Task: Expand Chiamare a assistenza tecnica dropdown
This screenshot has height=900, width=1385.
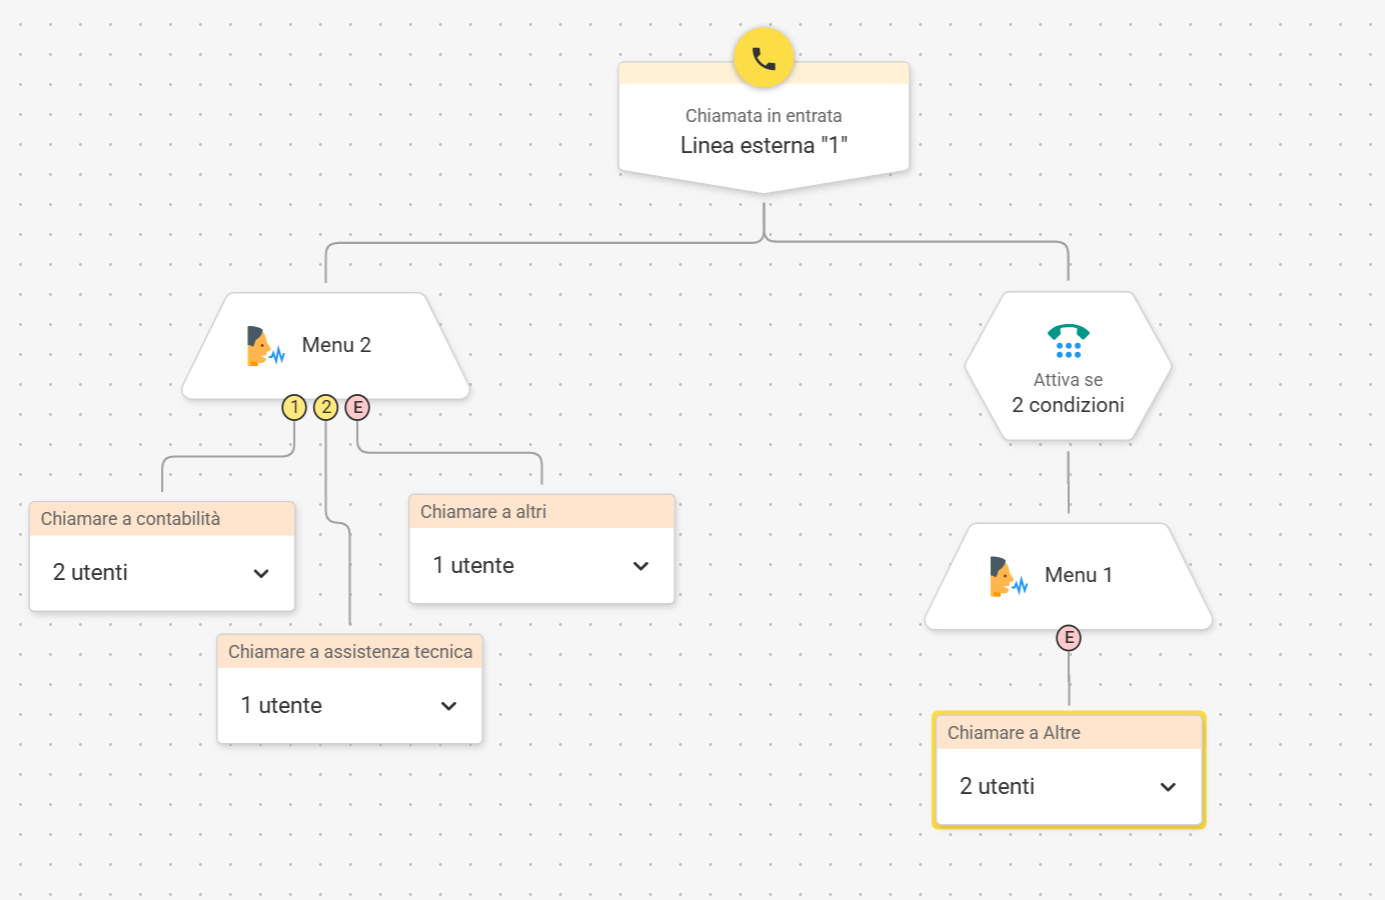Action: [x=449, y=706]
